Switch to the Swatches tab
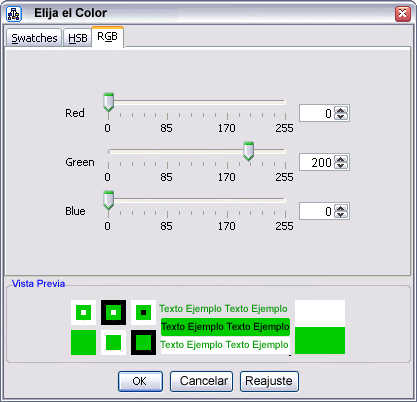The width and height of the screenshot is (417, 402). coord(34,38)
